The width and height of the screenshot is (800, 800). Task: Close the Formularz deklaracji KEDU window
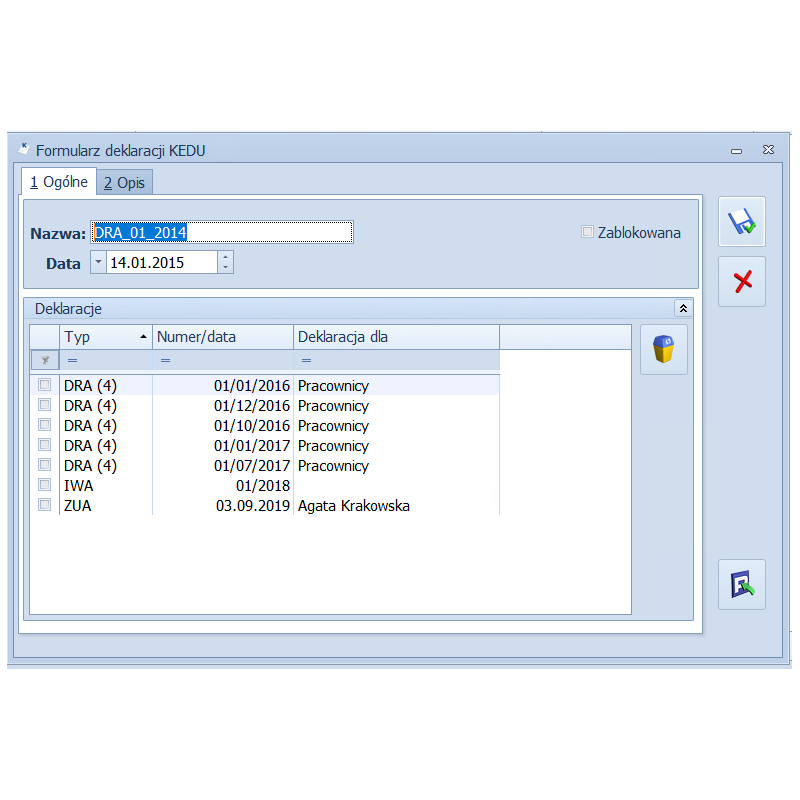click(768, 150)
